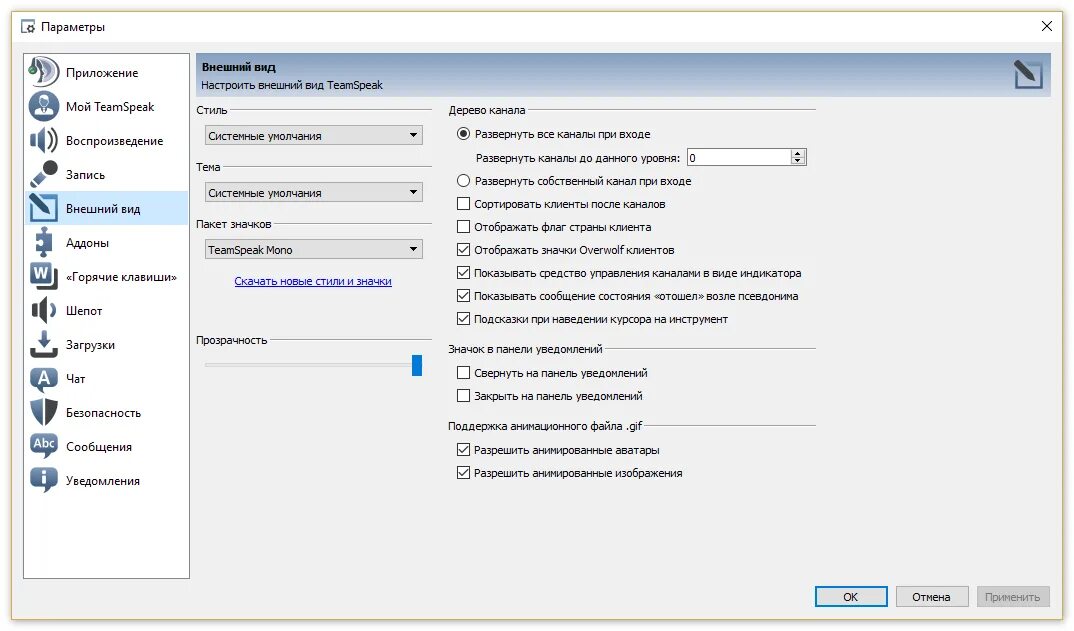The width and height of the screenshot is (1074, 631).
Task: Click the header Внешний вид page icon
Action: (x=1028, y=75)
